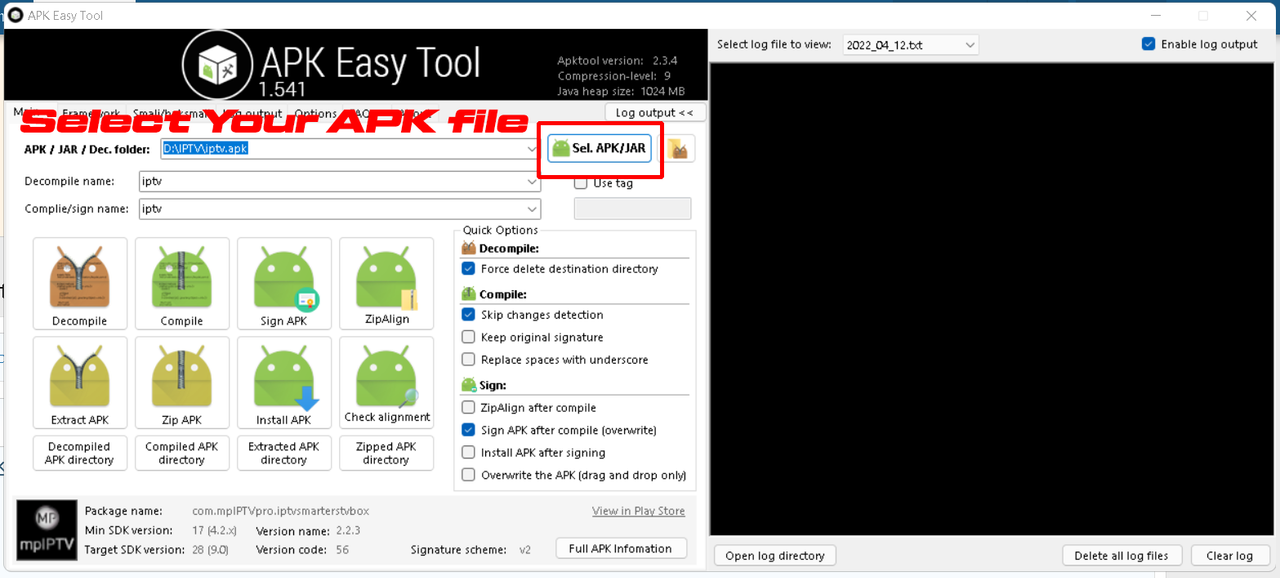
Task: Click the Sel. APK/JAR button
Action: click(x=600, y=149)
